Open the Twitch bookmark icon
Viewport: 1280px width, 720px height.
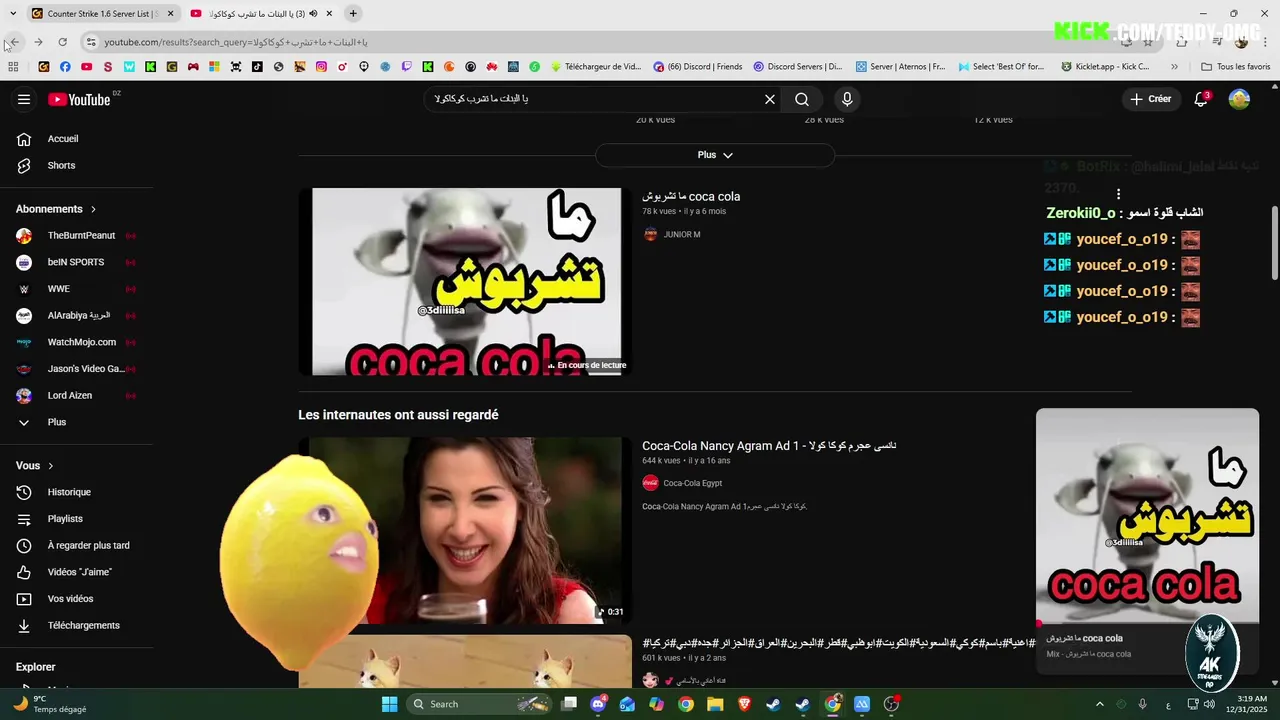(406, 67)
